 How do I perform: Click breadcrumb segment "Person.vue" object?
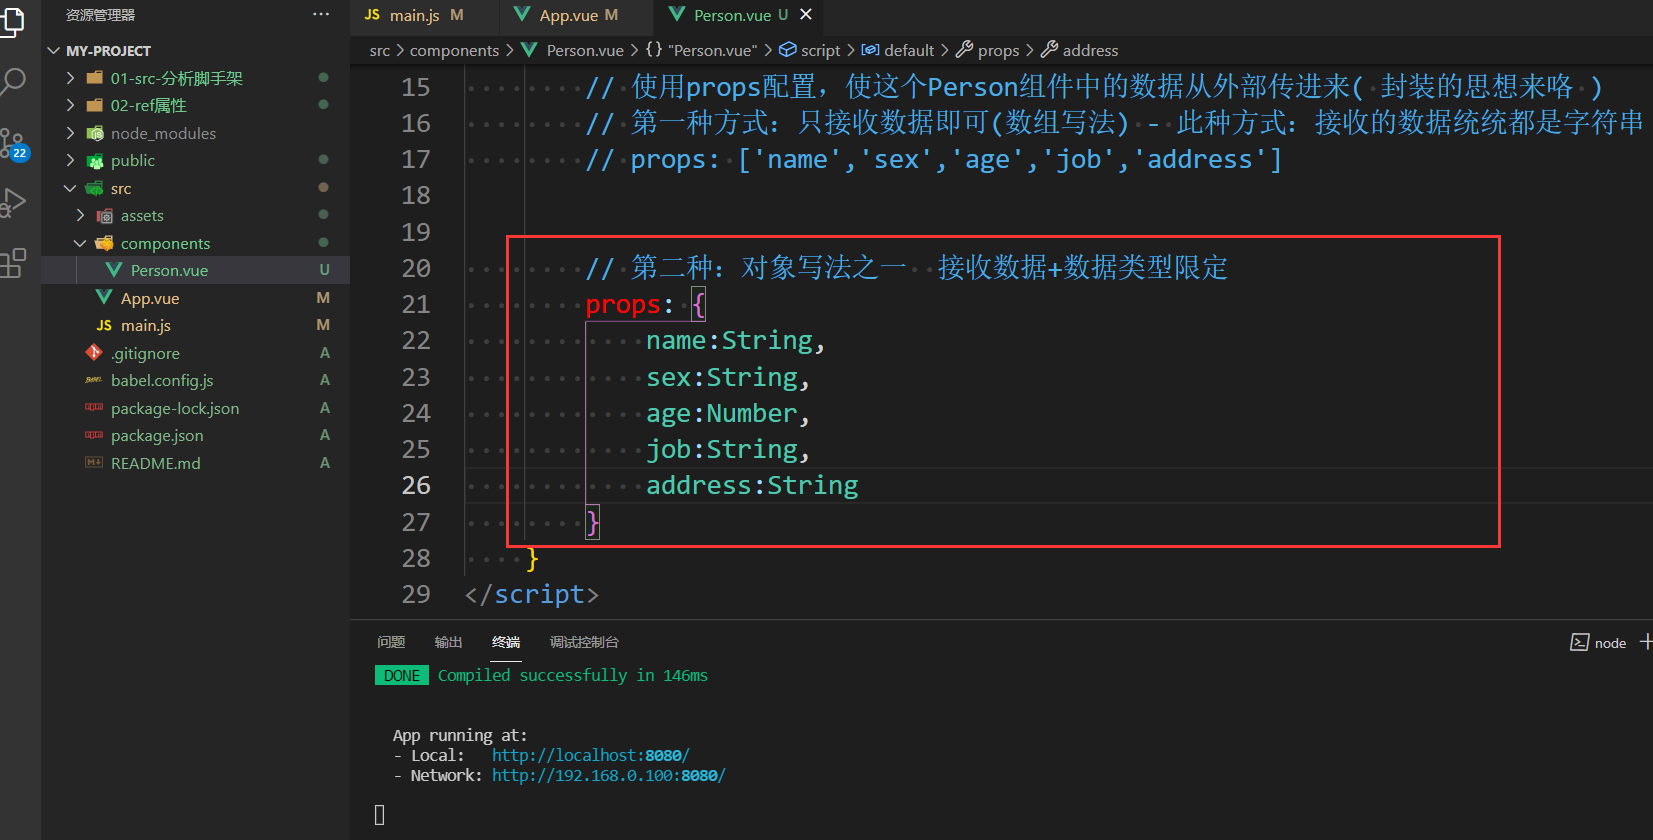(x=712, y=50)
